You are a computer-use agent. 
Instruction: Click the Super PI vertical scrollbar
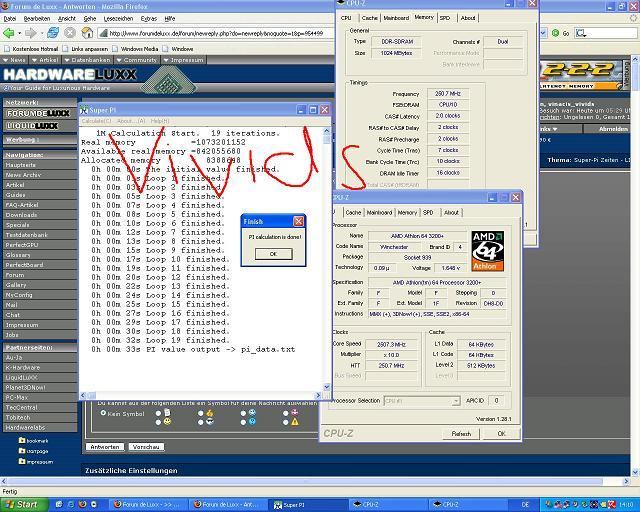(x=327, y=259)
